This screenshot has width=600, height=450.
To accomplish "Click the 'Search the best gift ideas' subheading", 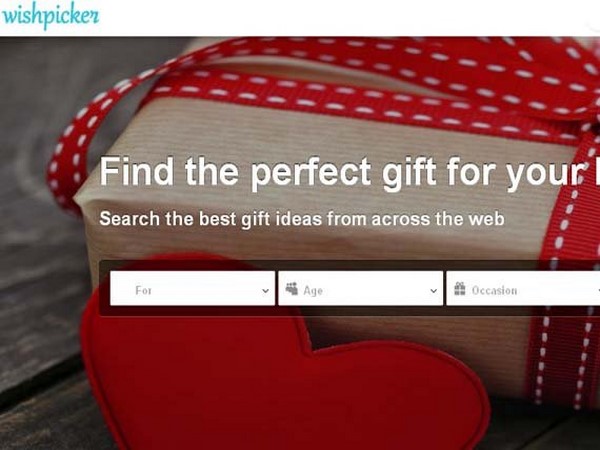I will click(x=302, y=219).
